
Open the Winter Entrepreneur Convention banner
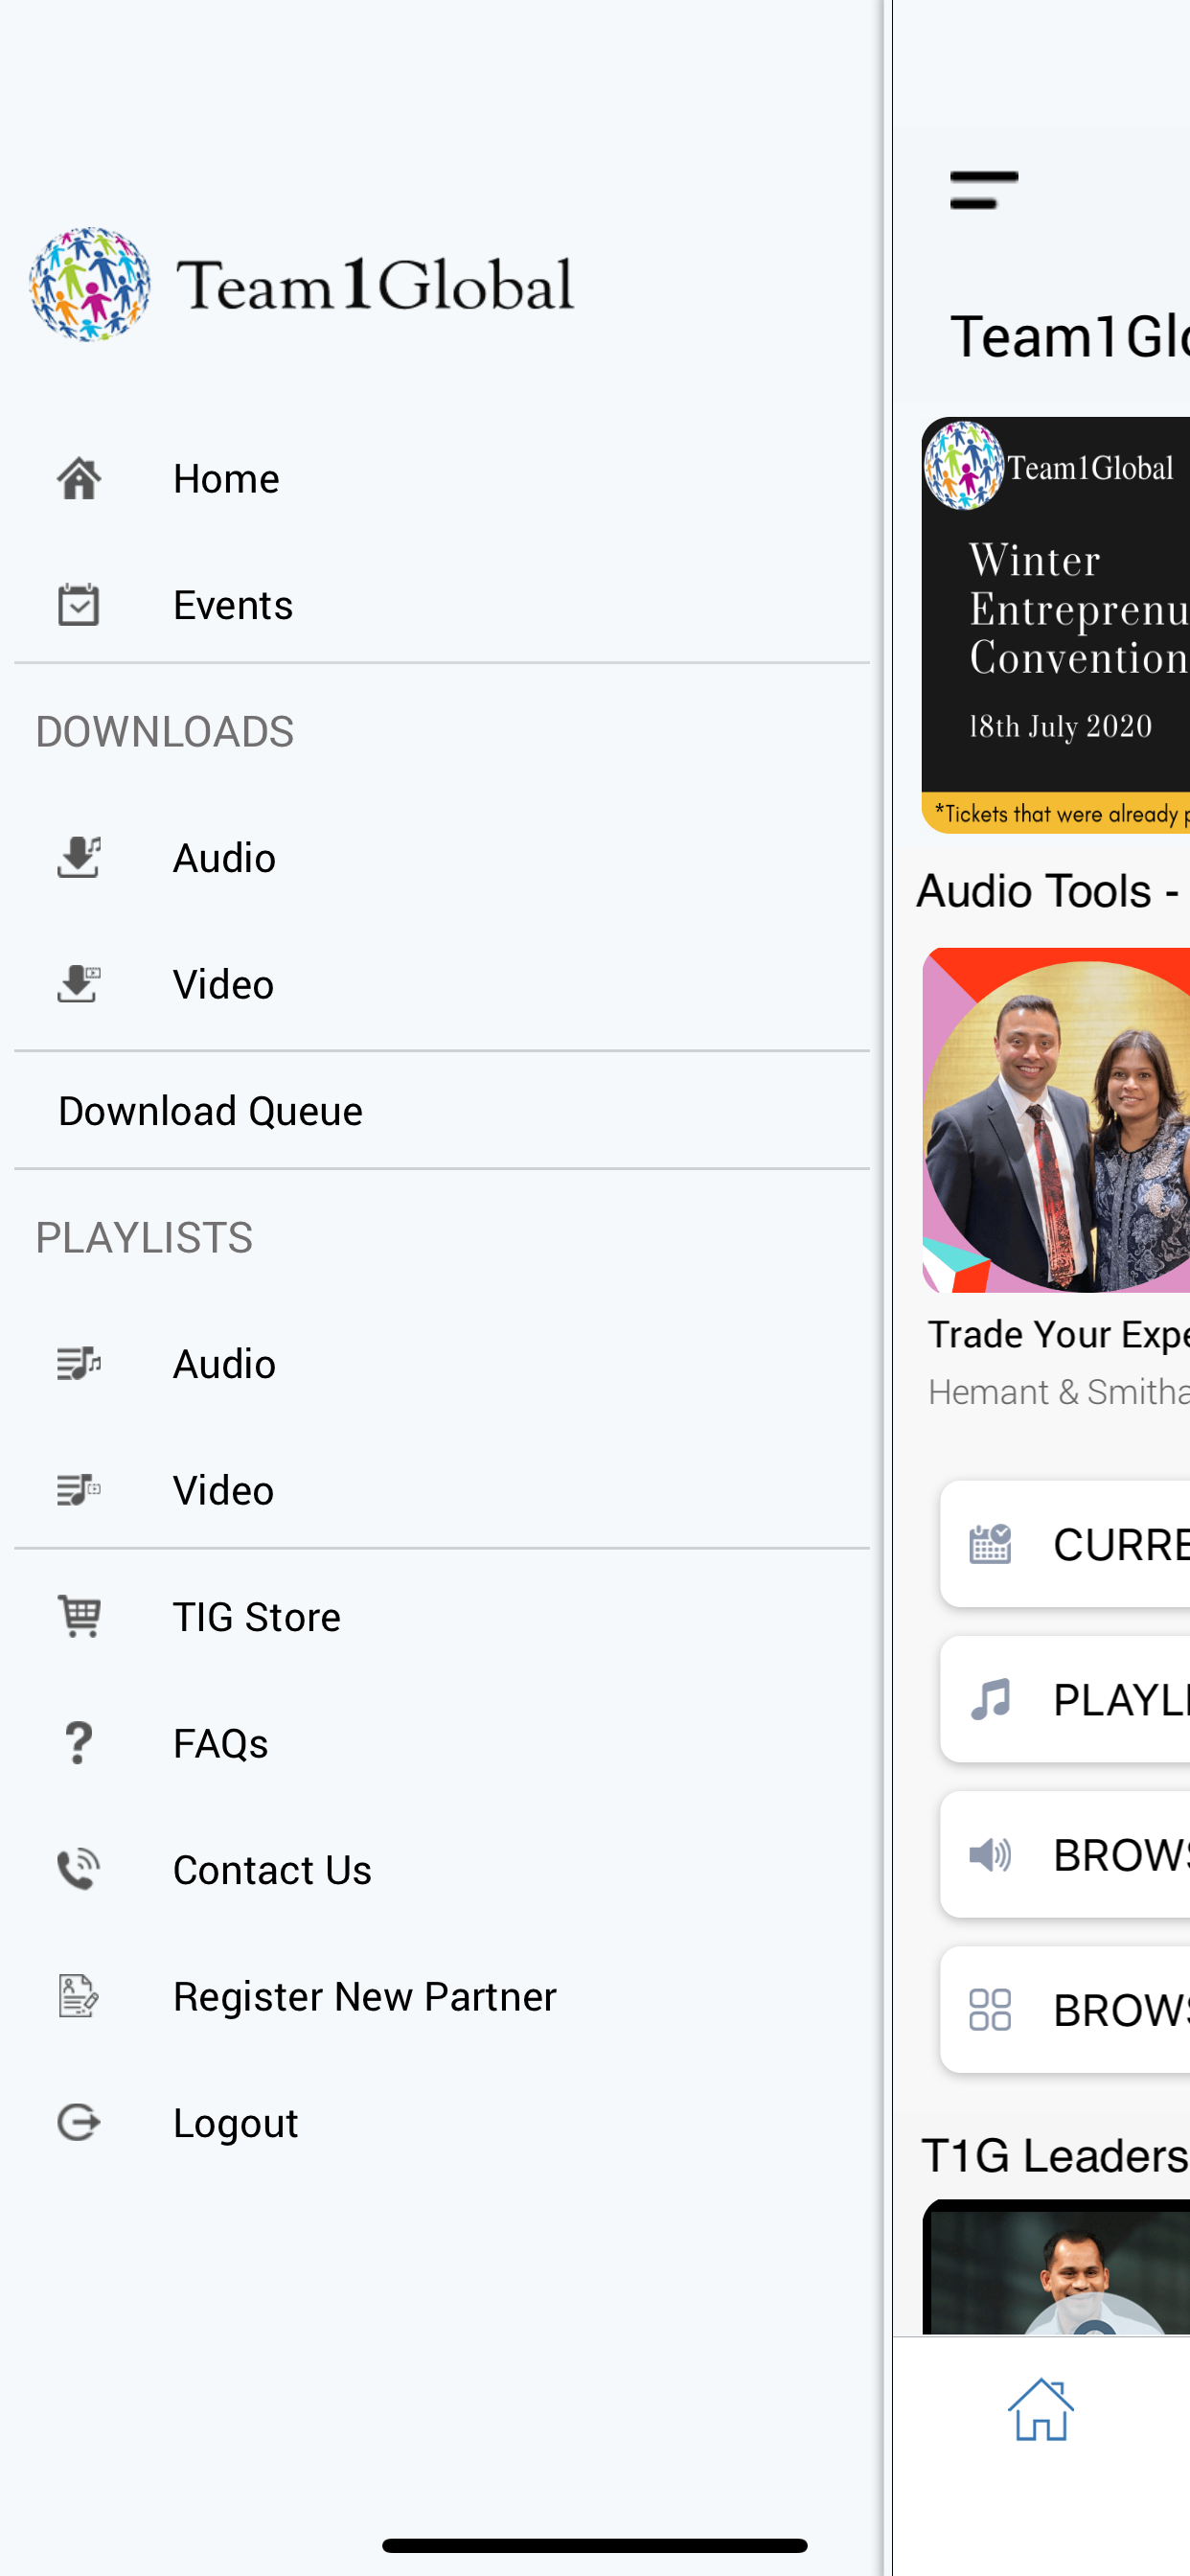click(1056, 625)
